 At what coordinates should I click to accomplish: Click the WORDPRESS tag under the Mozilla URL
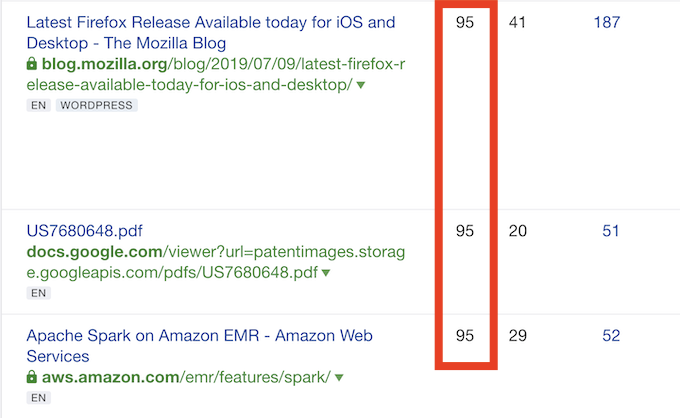click(x=96, y=105)
